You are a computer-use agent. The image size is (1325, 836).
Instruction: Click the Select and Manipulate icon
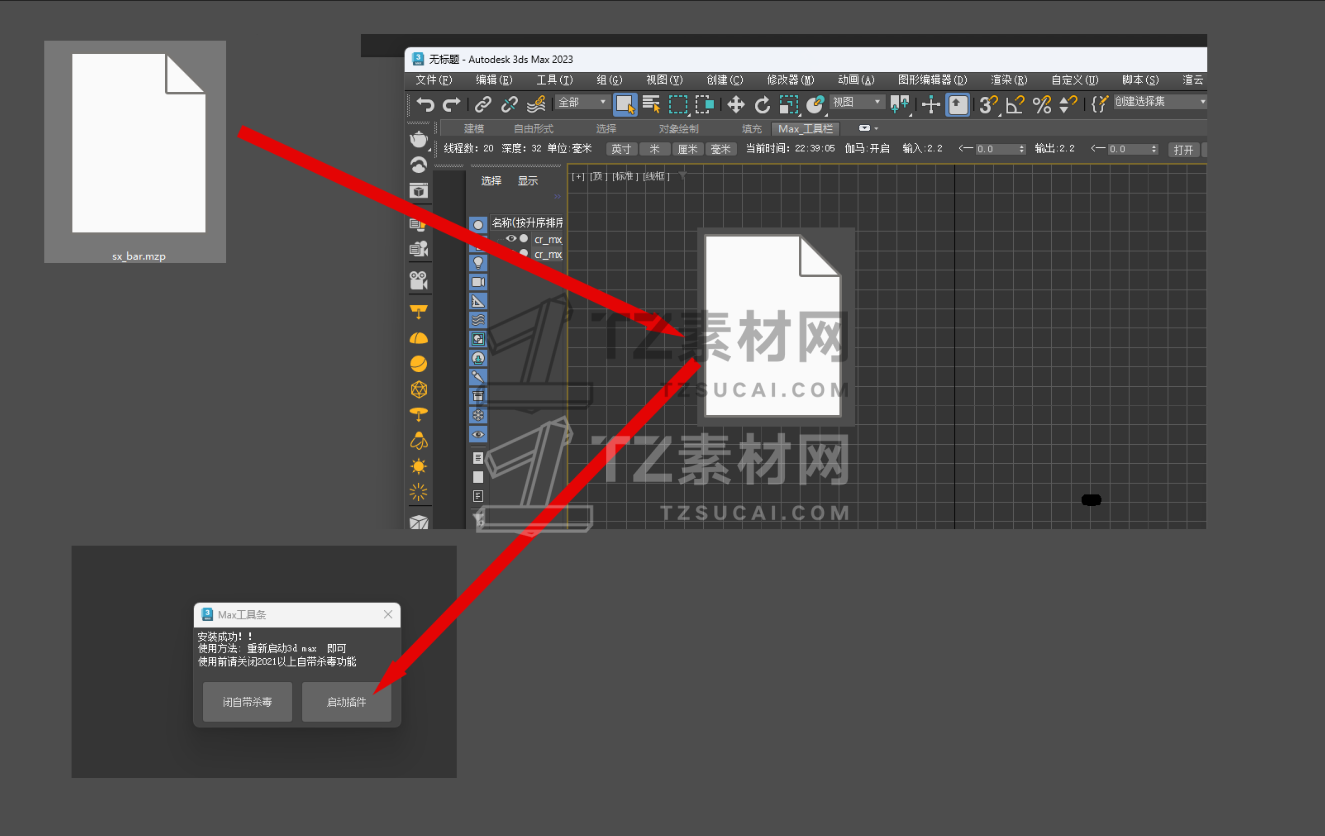click(x=931, y=104)
